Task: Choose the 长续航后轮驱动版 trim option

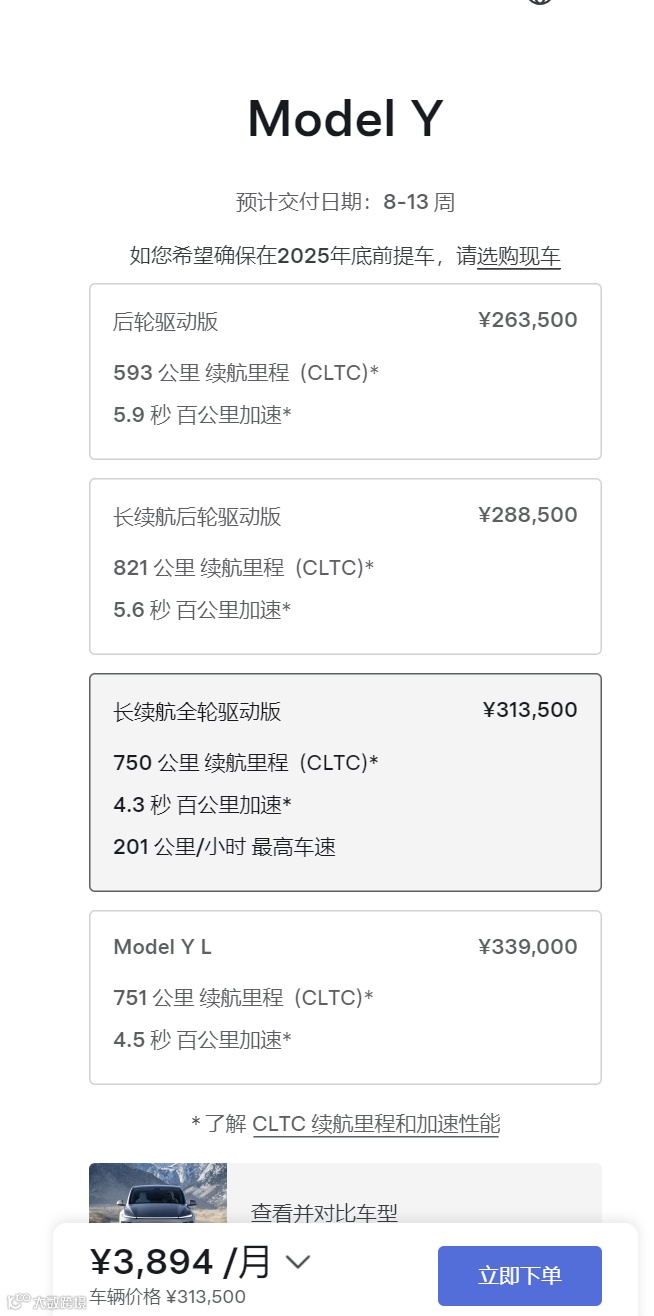Action: coord(345,566)
